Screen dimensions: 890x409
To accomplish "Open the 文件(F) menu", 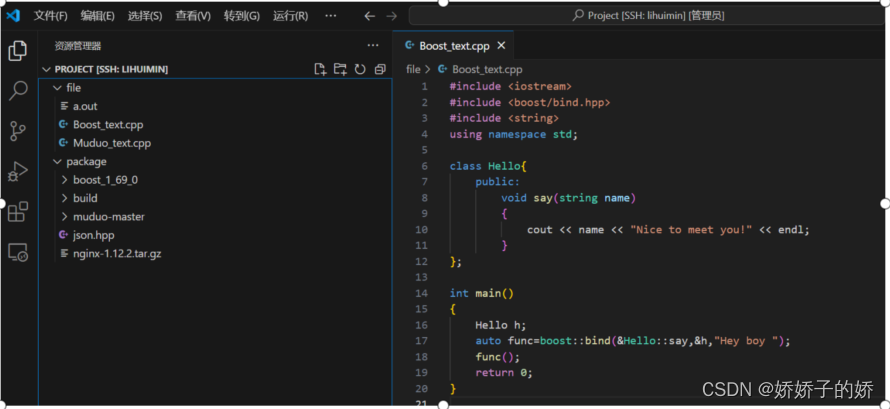I will point(51,16).
